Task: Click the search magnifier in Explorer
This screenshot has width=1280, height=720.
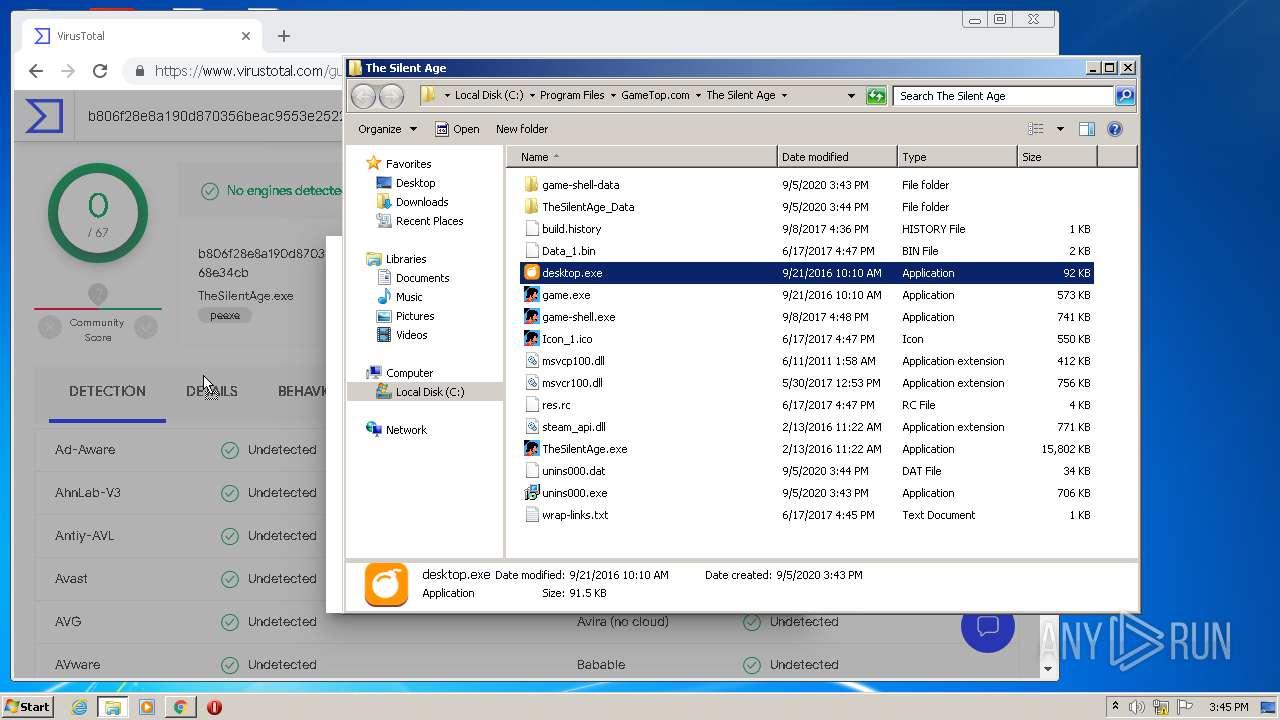Action: (x=1125, y=96)
